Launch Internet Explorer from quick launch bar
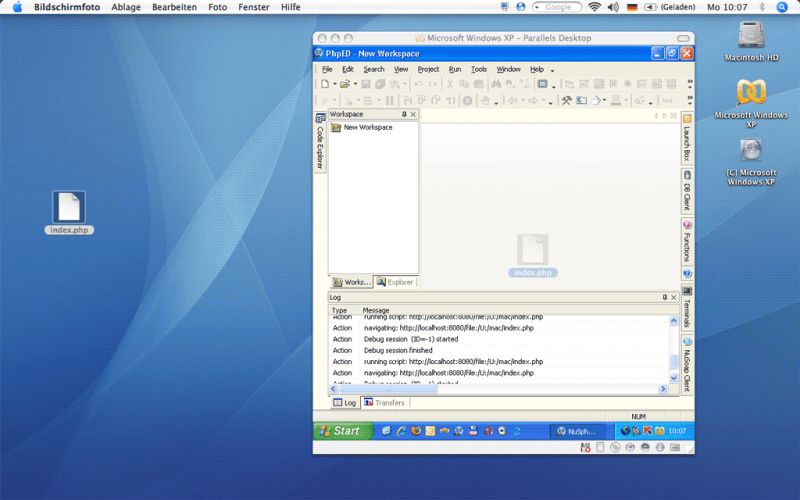800x500 pixels. pos(402,431)
